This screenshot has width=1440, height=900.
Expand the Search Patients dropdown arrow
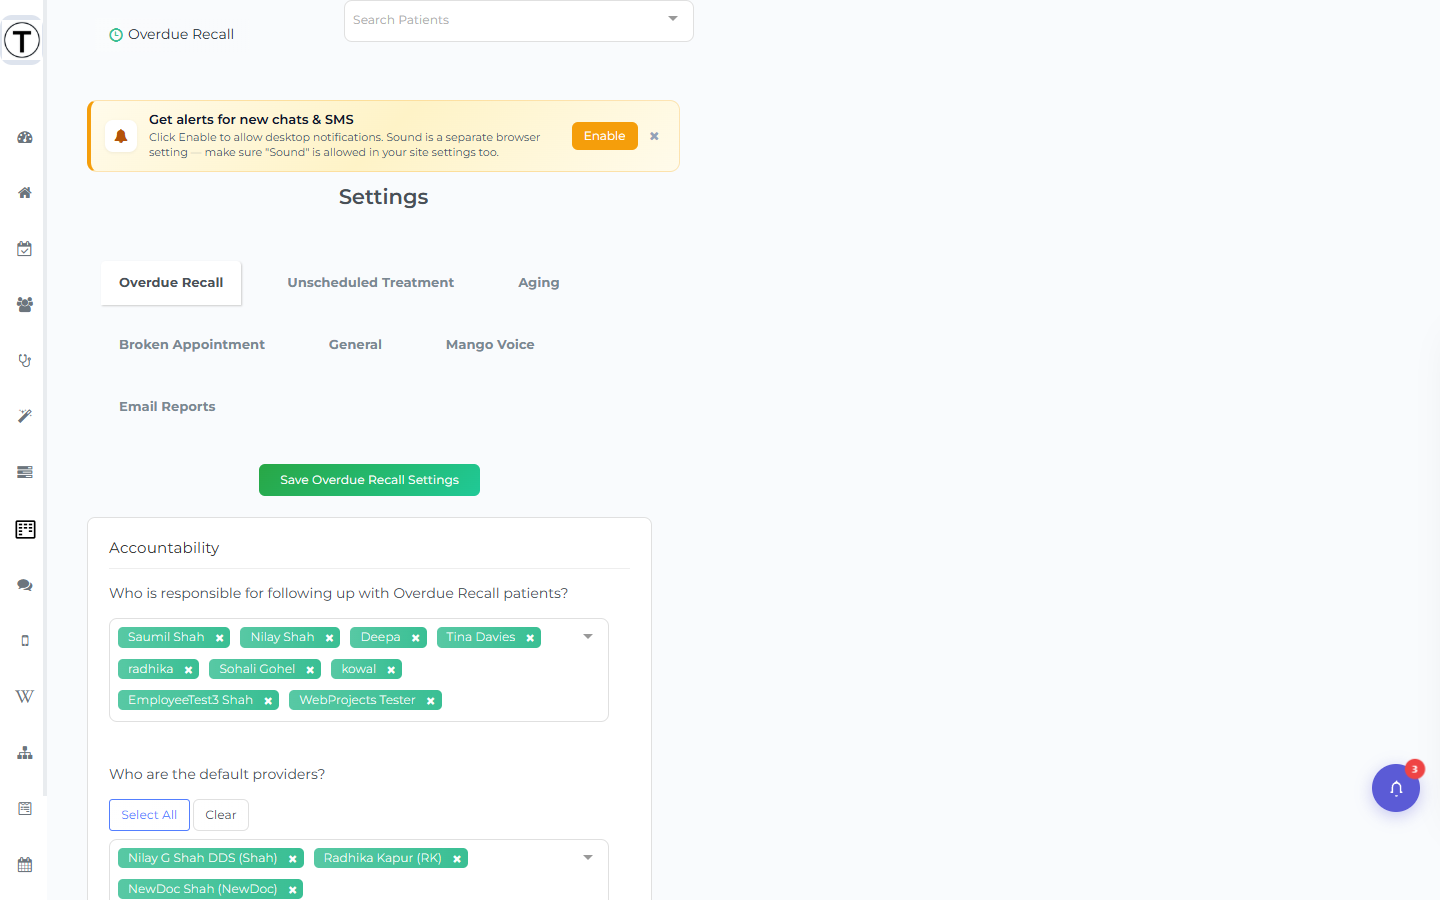click(x=673, y=19)
